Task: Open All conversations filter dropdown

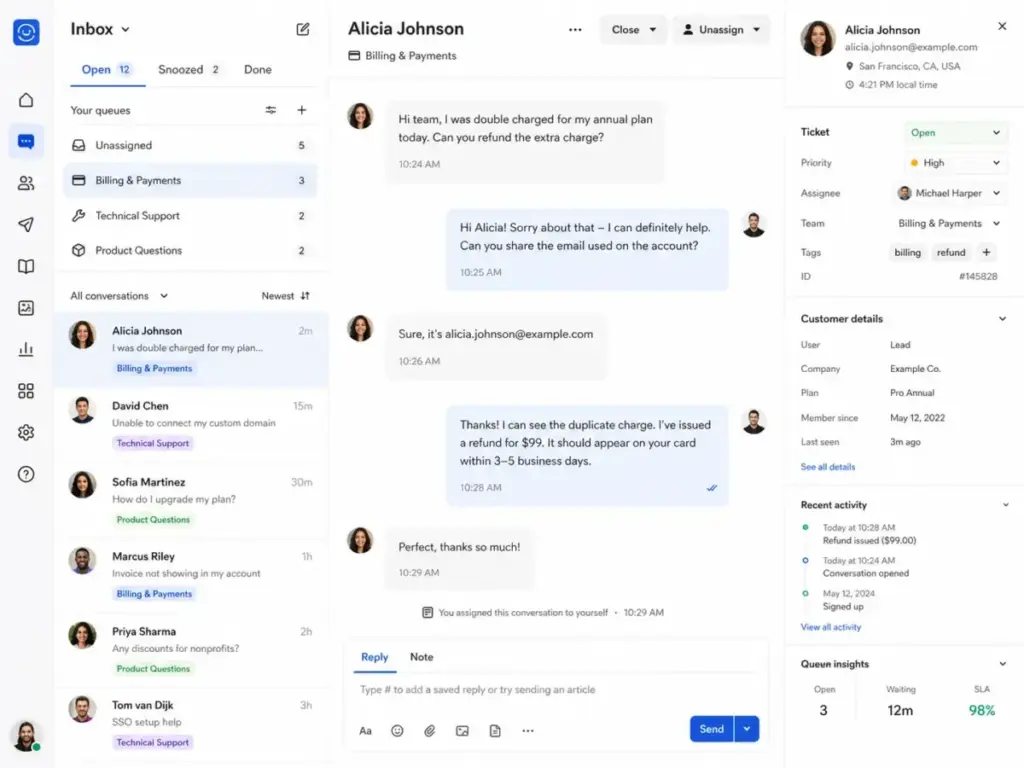Action: coord(120,296)
